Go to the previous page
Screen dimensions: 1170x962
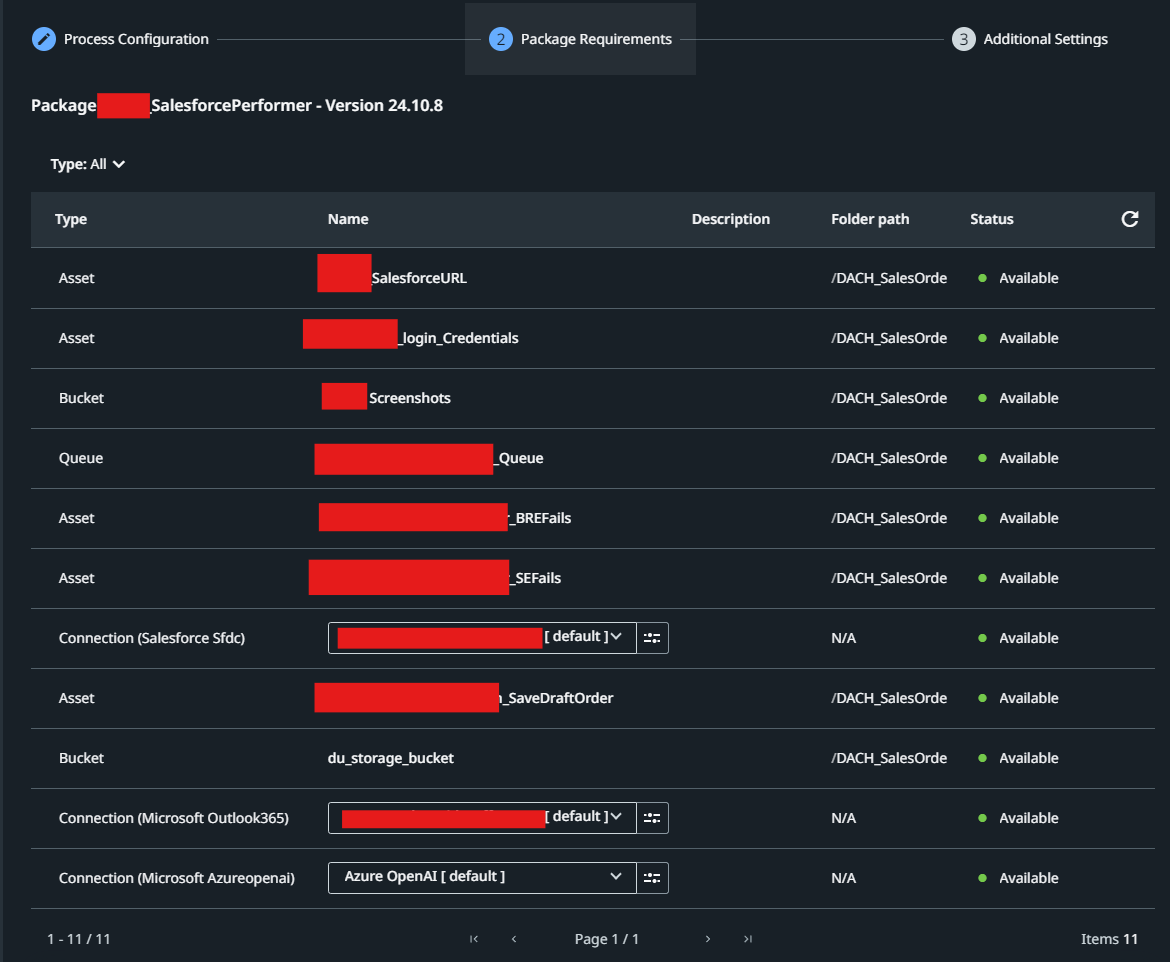[x=514, y=939]
